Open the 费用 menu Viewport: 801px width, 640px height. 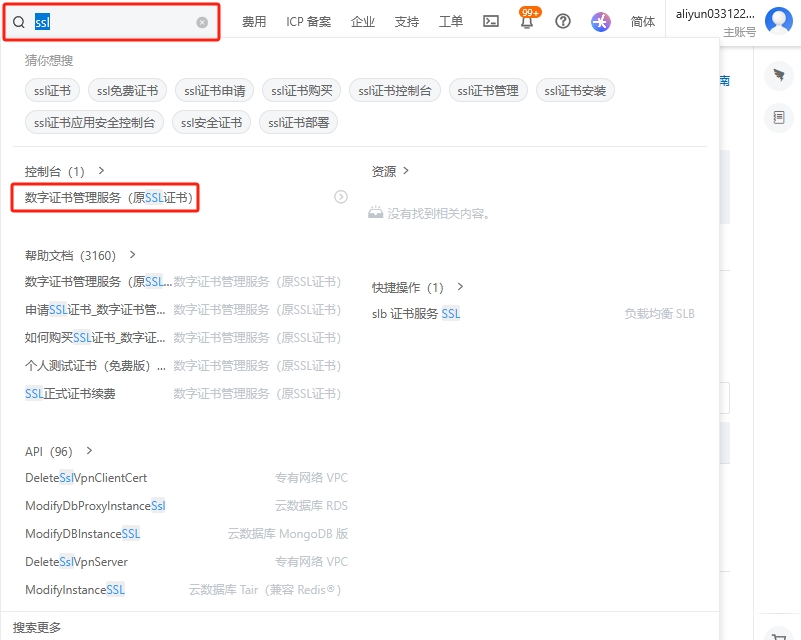coord(254,21)
